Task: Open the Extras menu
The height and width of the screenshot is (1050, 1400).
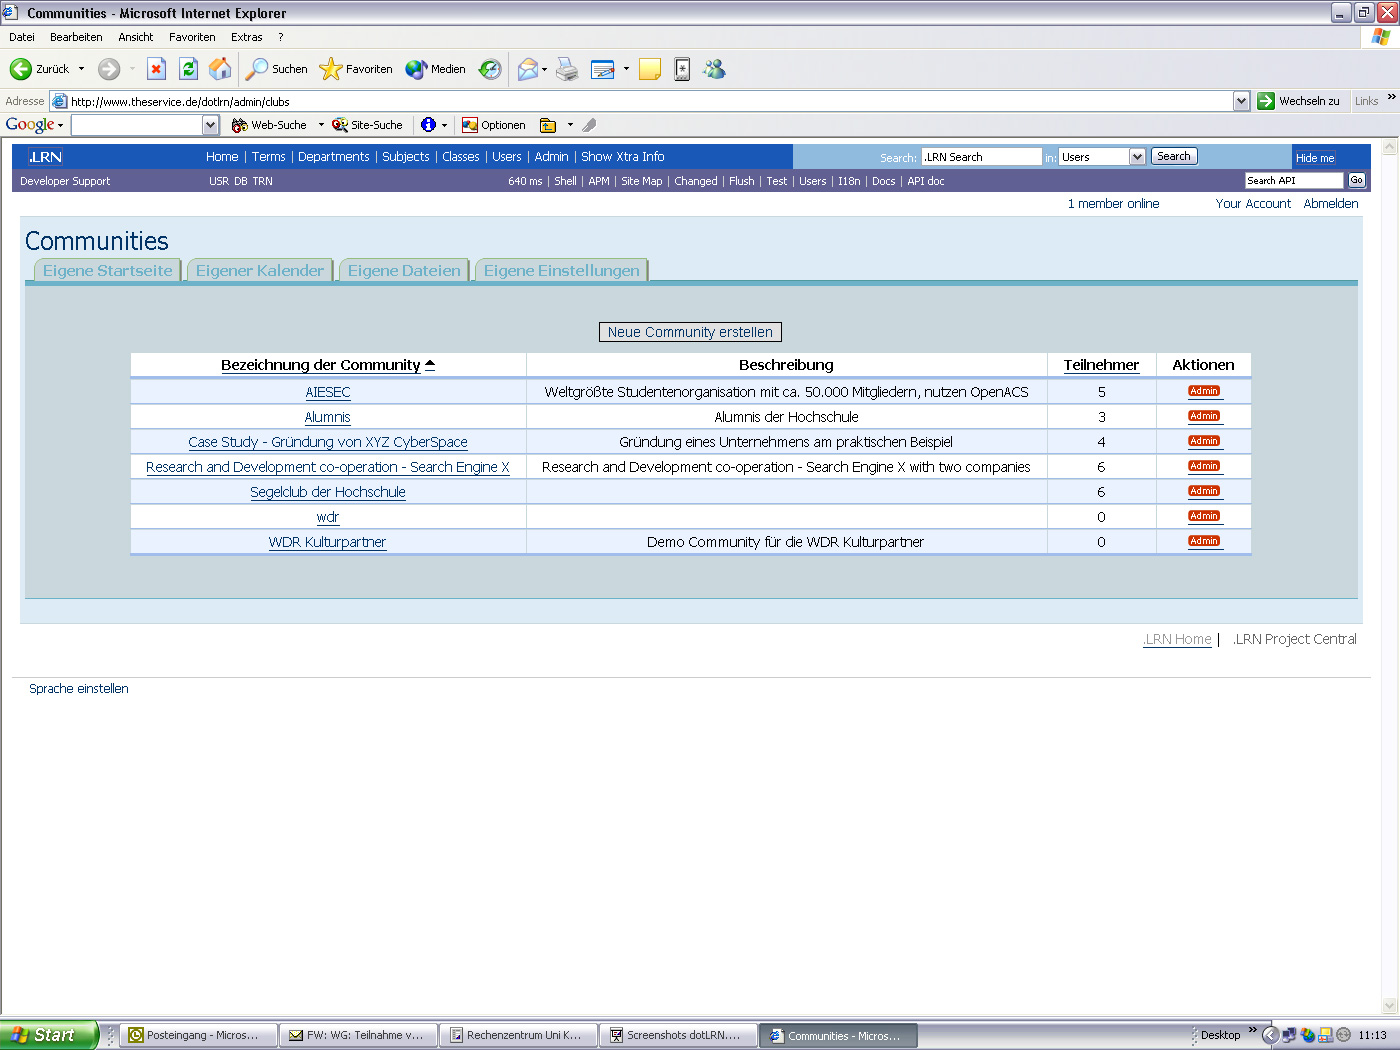Action: 246,37
